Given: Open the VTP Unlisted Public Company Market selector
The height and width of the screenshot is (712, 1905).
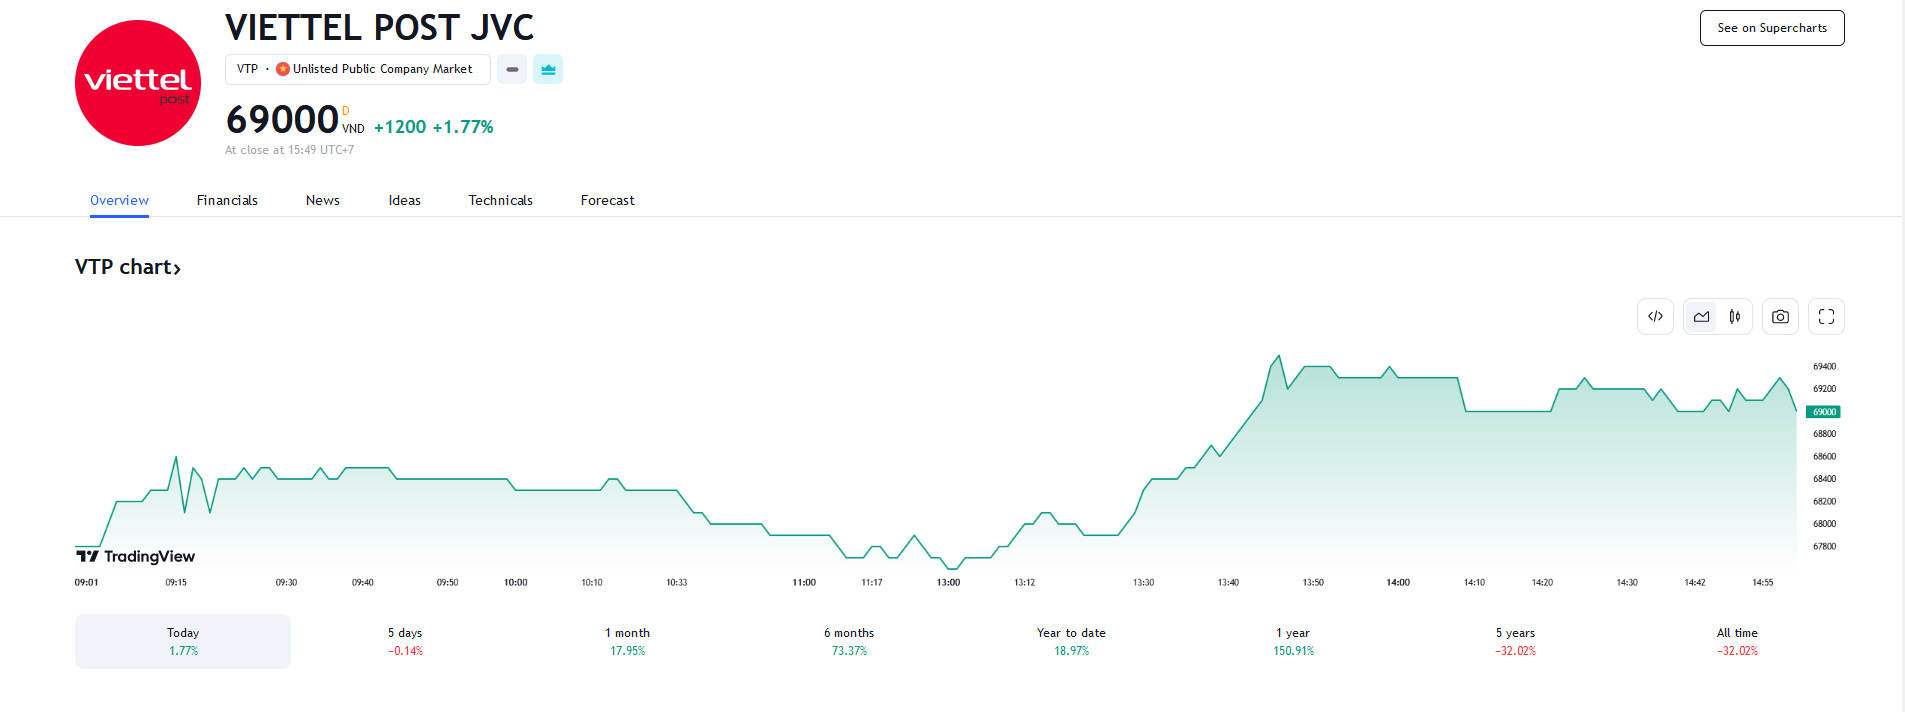Looking at the screenshot, I should point(357,69).
